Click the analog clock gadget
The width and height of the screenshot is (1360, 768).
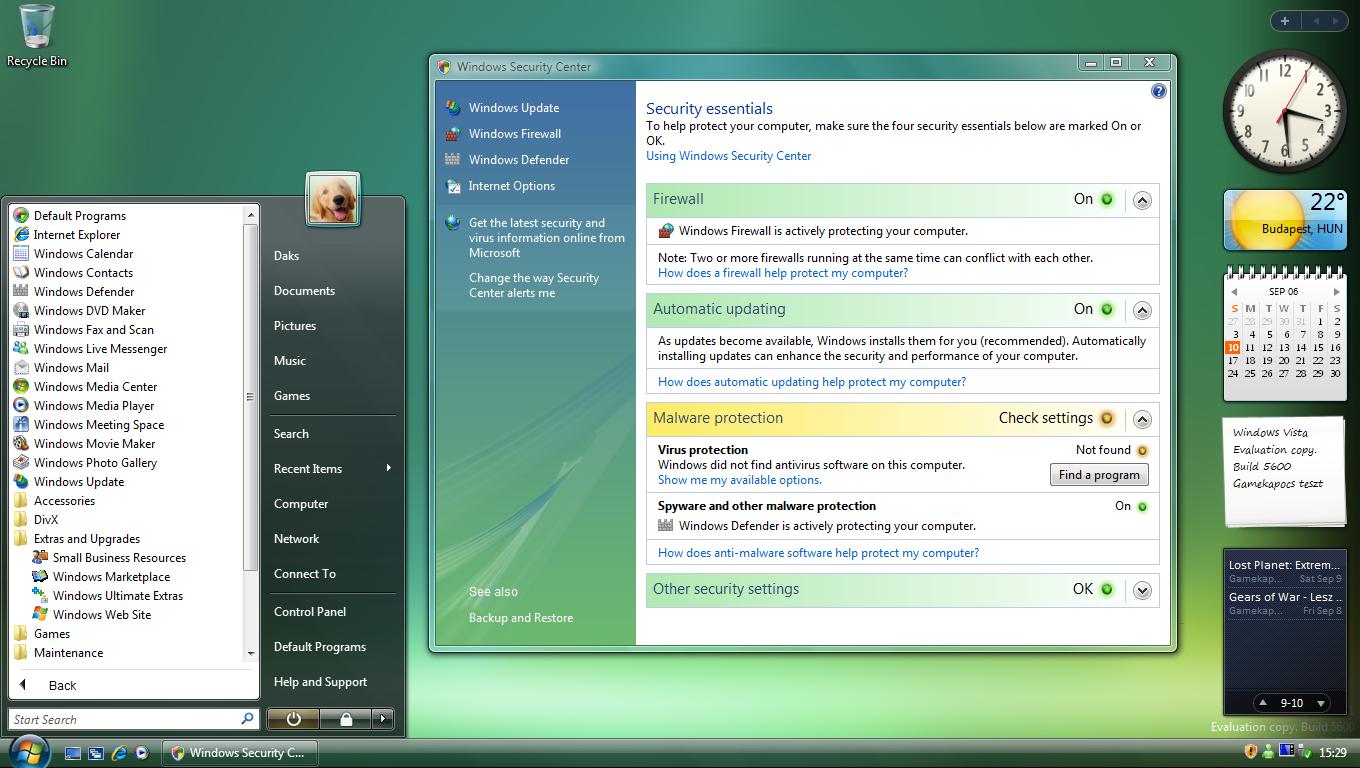[x=1284, y=110]
